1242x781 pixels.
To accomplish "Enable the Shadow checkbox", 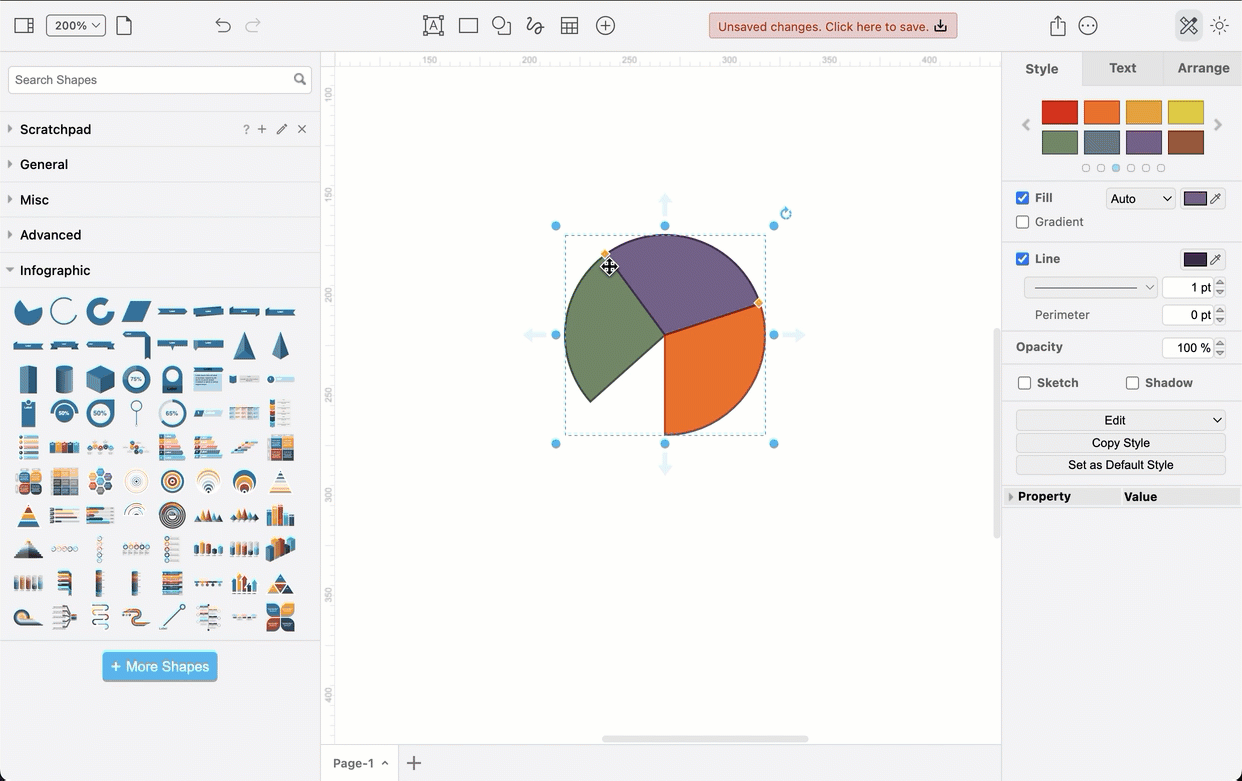I will tap(1131, 382).
